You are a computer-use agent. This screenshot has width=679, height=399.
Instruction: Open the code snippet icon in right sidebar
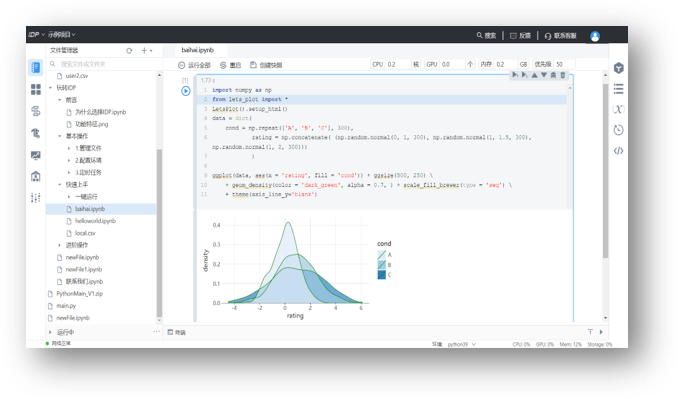coord(618,151)
